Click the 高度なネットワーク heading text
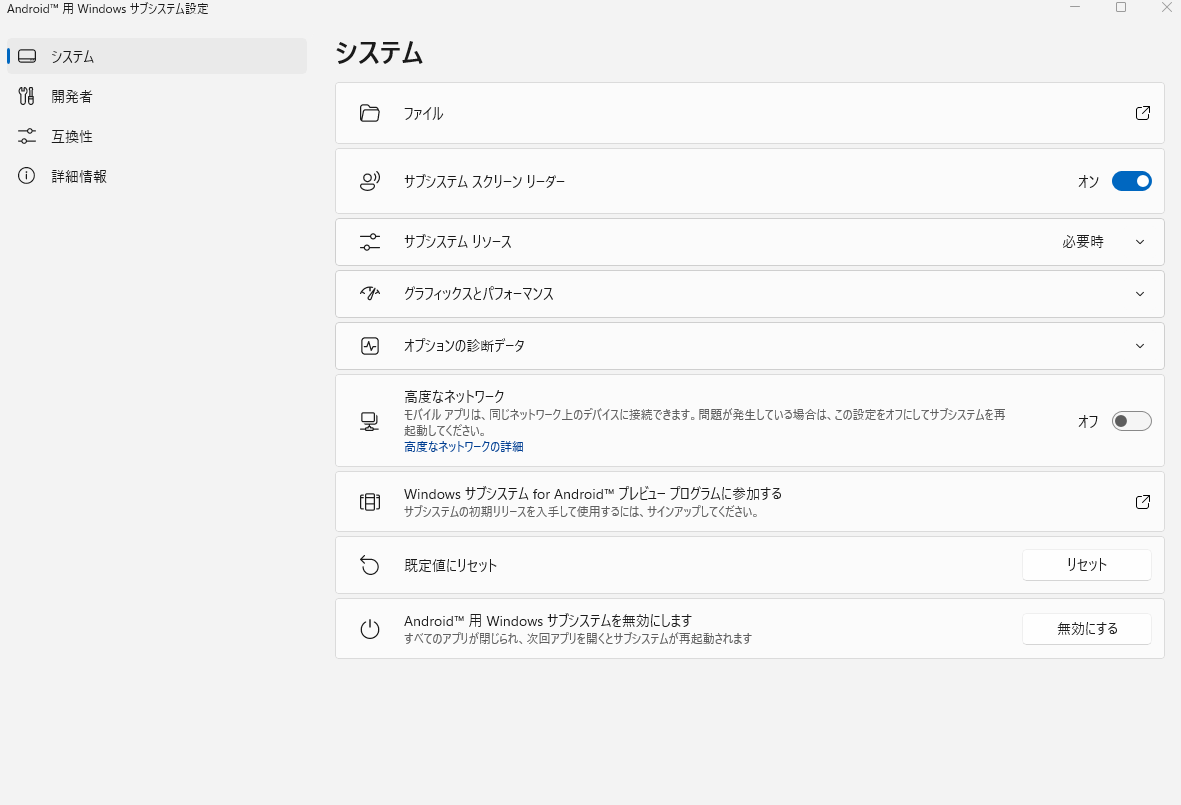 (454, 396)
